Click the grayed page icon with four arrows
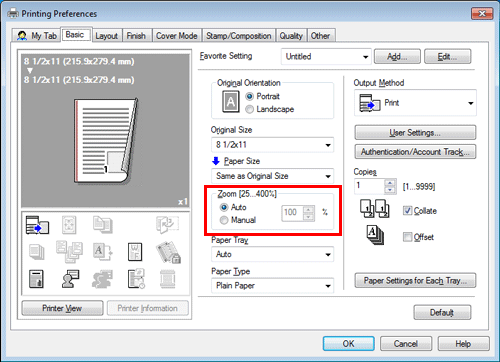500x362 pixels. coord(69,224)
